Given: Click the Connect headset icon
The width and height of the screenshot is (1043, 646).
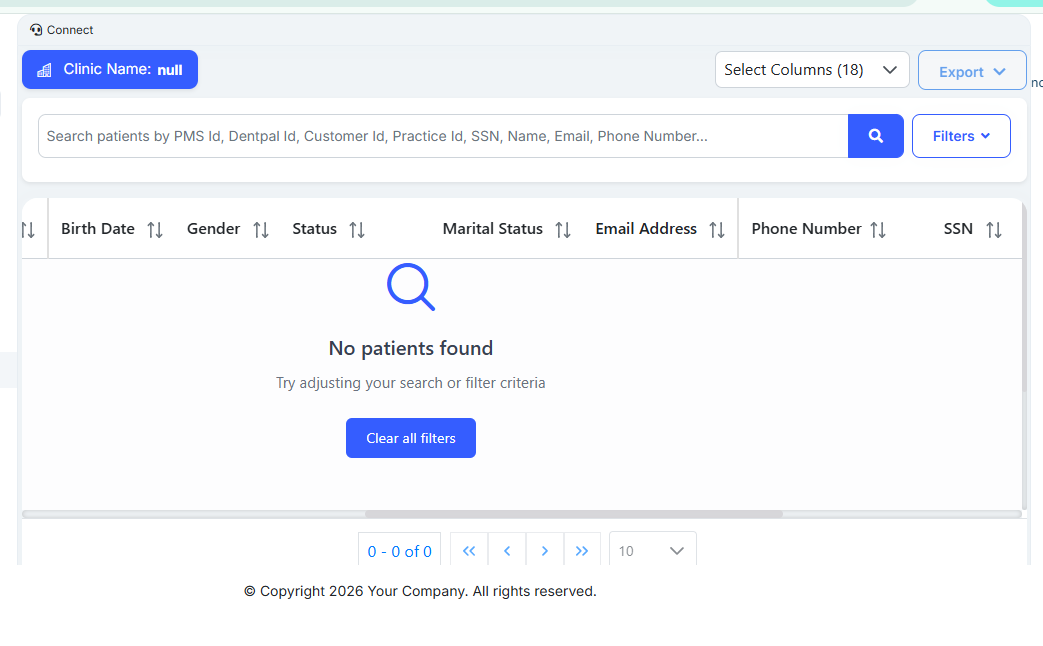Looking at the screenshot, I should [x=37, y=30].
